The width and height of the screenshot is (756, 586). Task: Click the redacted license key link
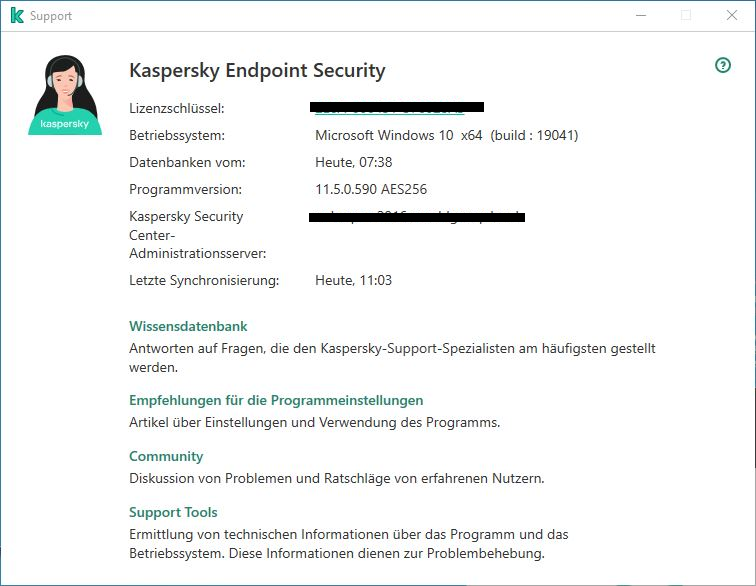pyautogui.click(x=398, y=107)
